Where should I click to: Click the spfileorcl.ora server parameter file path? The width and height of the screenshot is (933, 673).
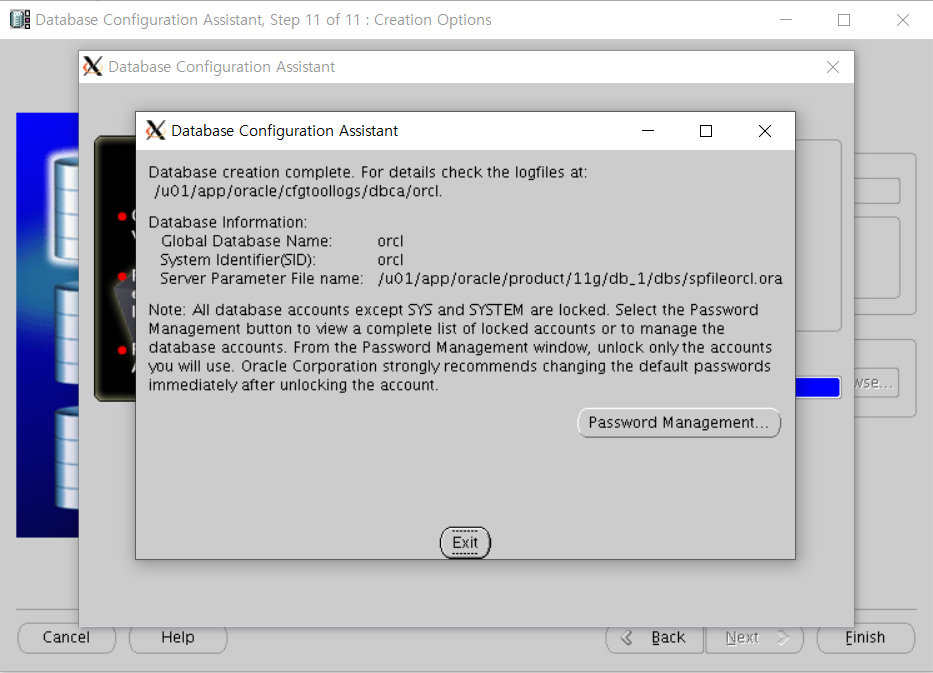click(580, 278)
